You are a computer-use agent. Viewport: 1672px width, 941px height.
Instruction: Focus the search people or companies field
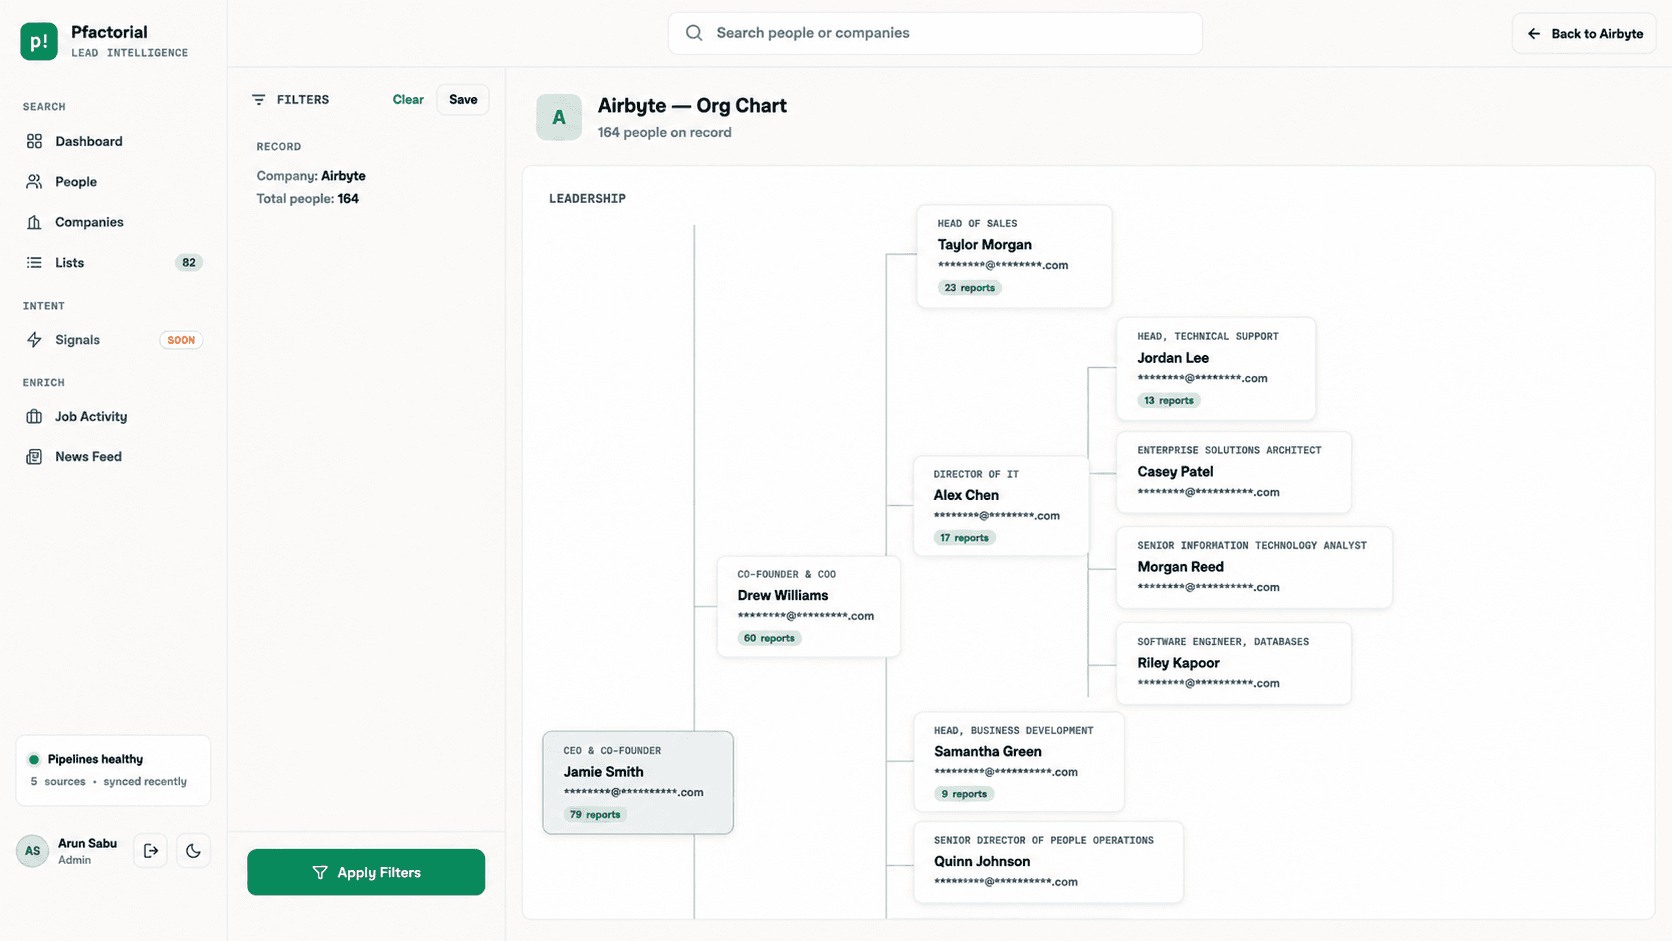935,33
